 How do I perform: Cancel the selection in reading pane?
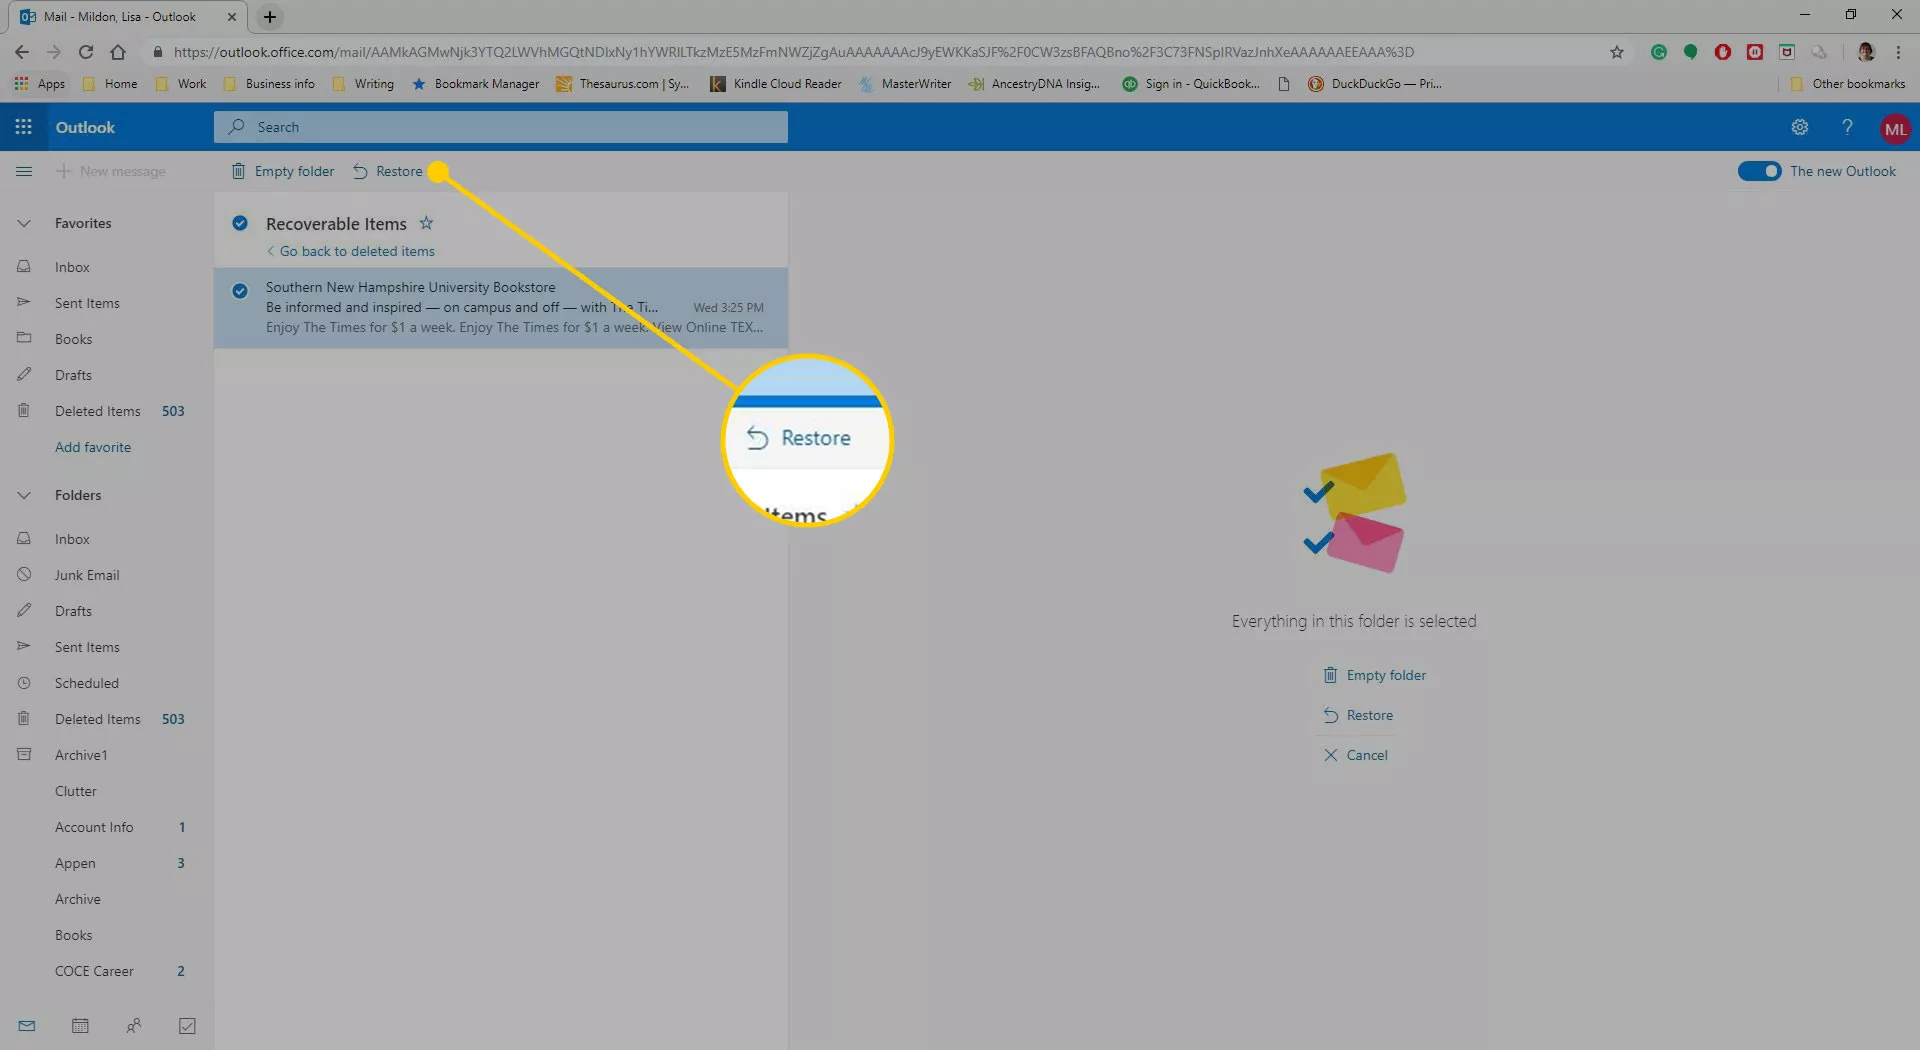tap(1356, 755)
